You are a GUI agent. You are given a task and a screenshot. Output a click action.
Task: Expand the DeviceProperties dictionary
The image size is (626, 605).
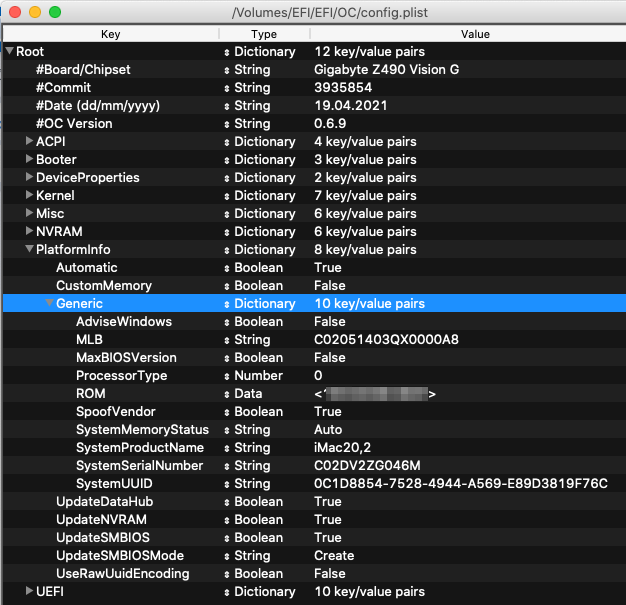point(29,177)
